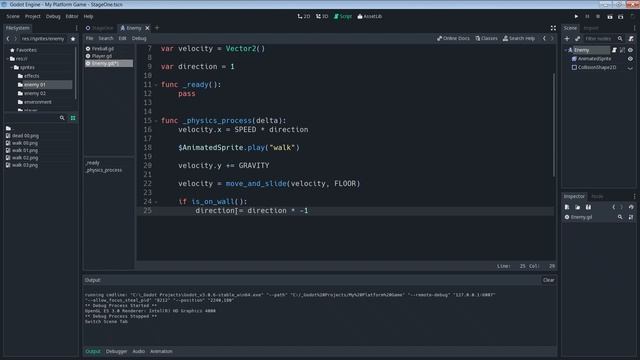Collapse the _physics_process function fold arrow

pyautogui.click(x=156, y=121)
